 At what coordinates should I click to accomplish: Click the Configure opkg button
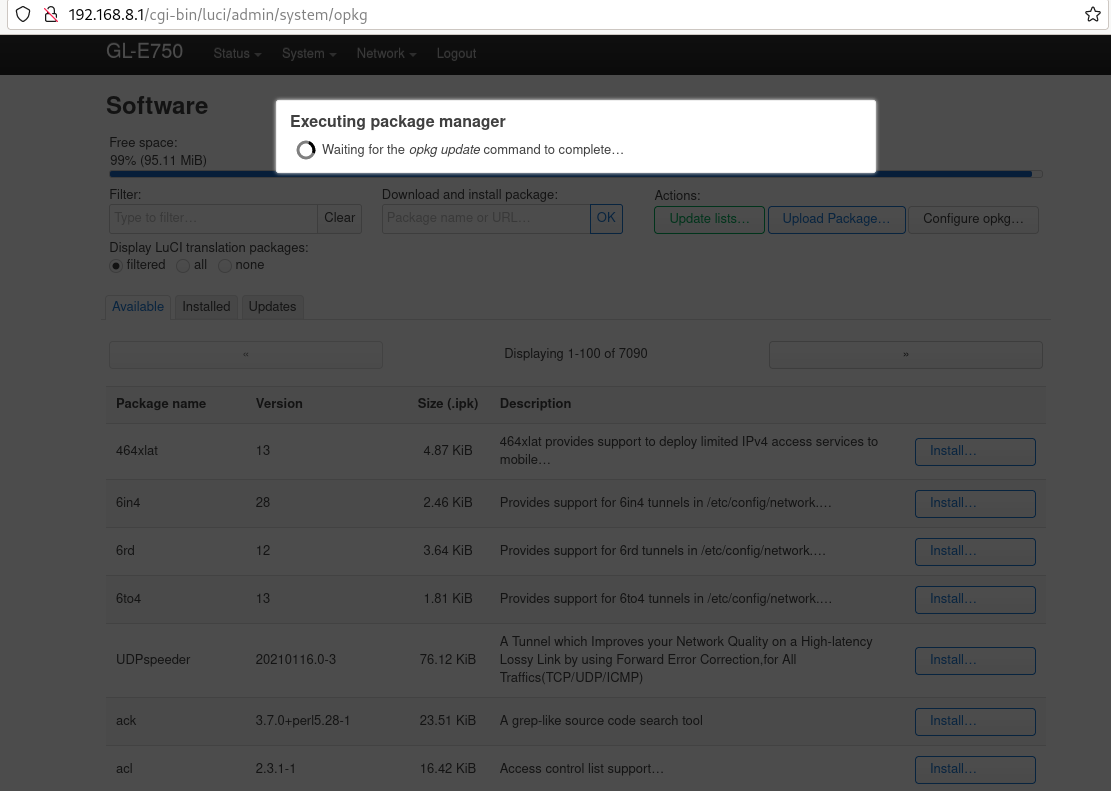[x=973, y=220]
